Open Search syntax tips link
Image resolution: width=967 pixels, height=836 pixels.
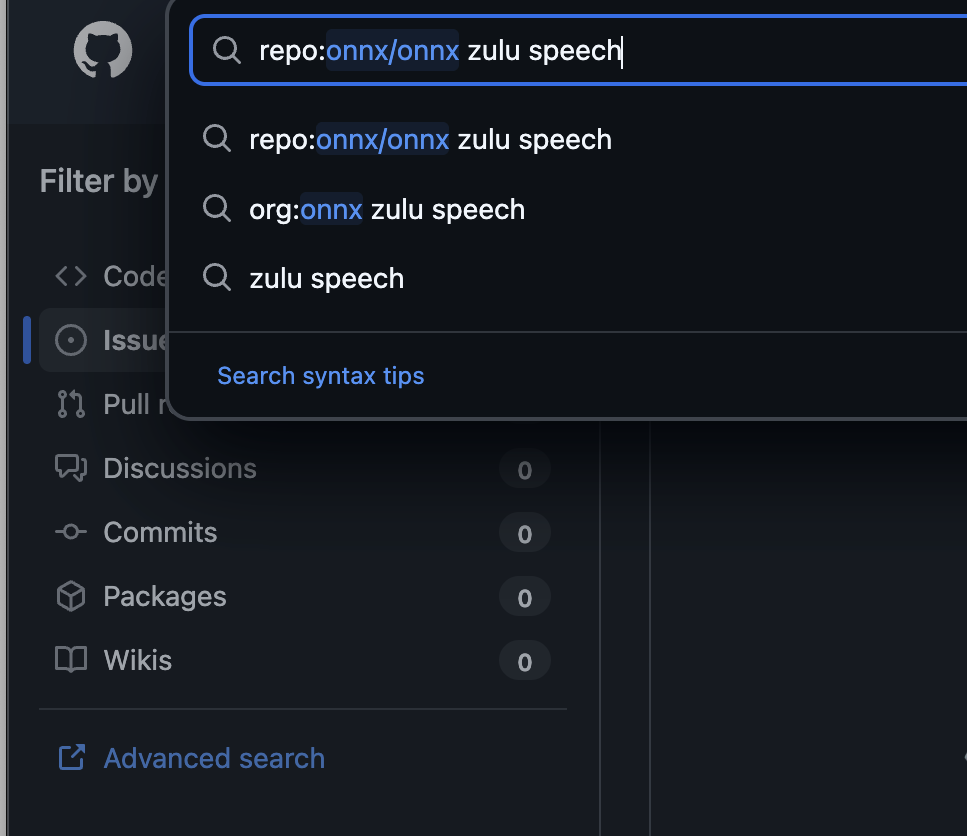click(x=321, y=376)
